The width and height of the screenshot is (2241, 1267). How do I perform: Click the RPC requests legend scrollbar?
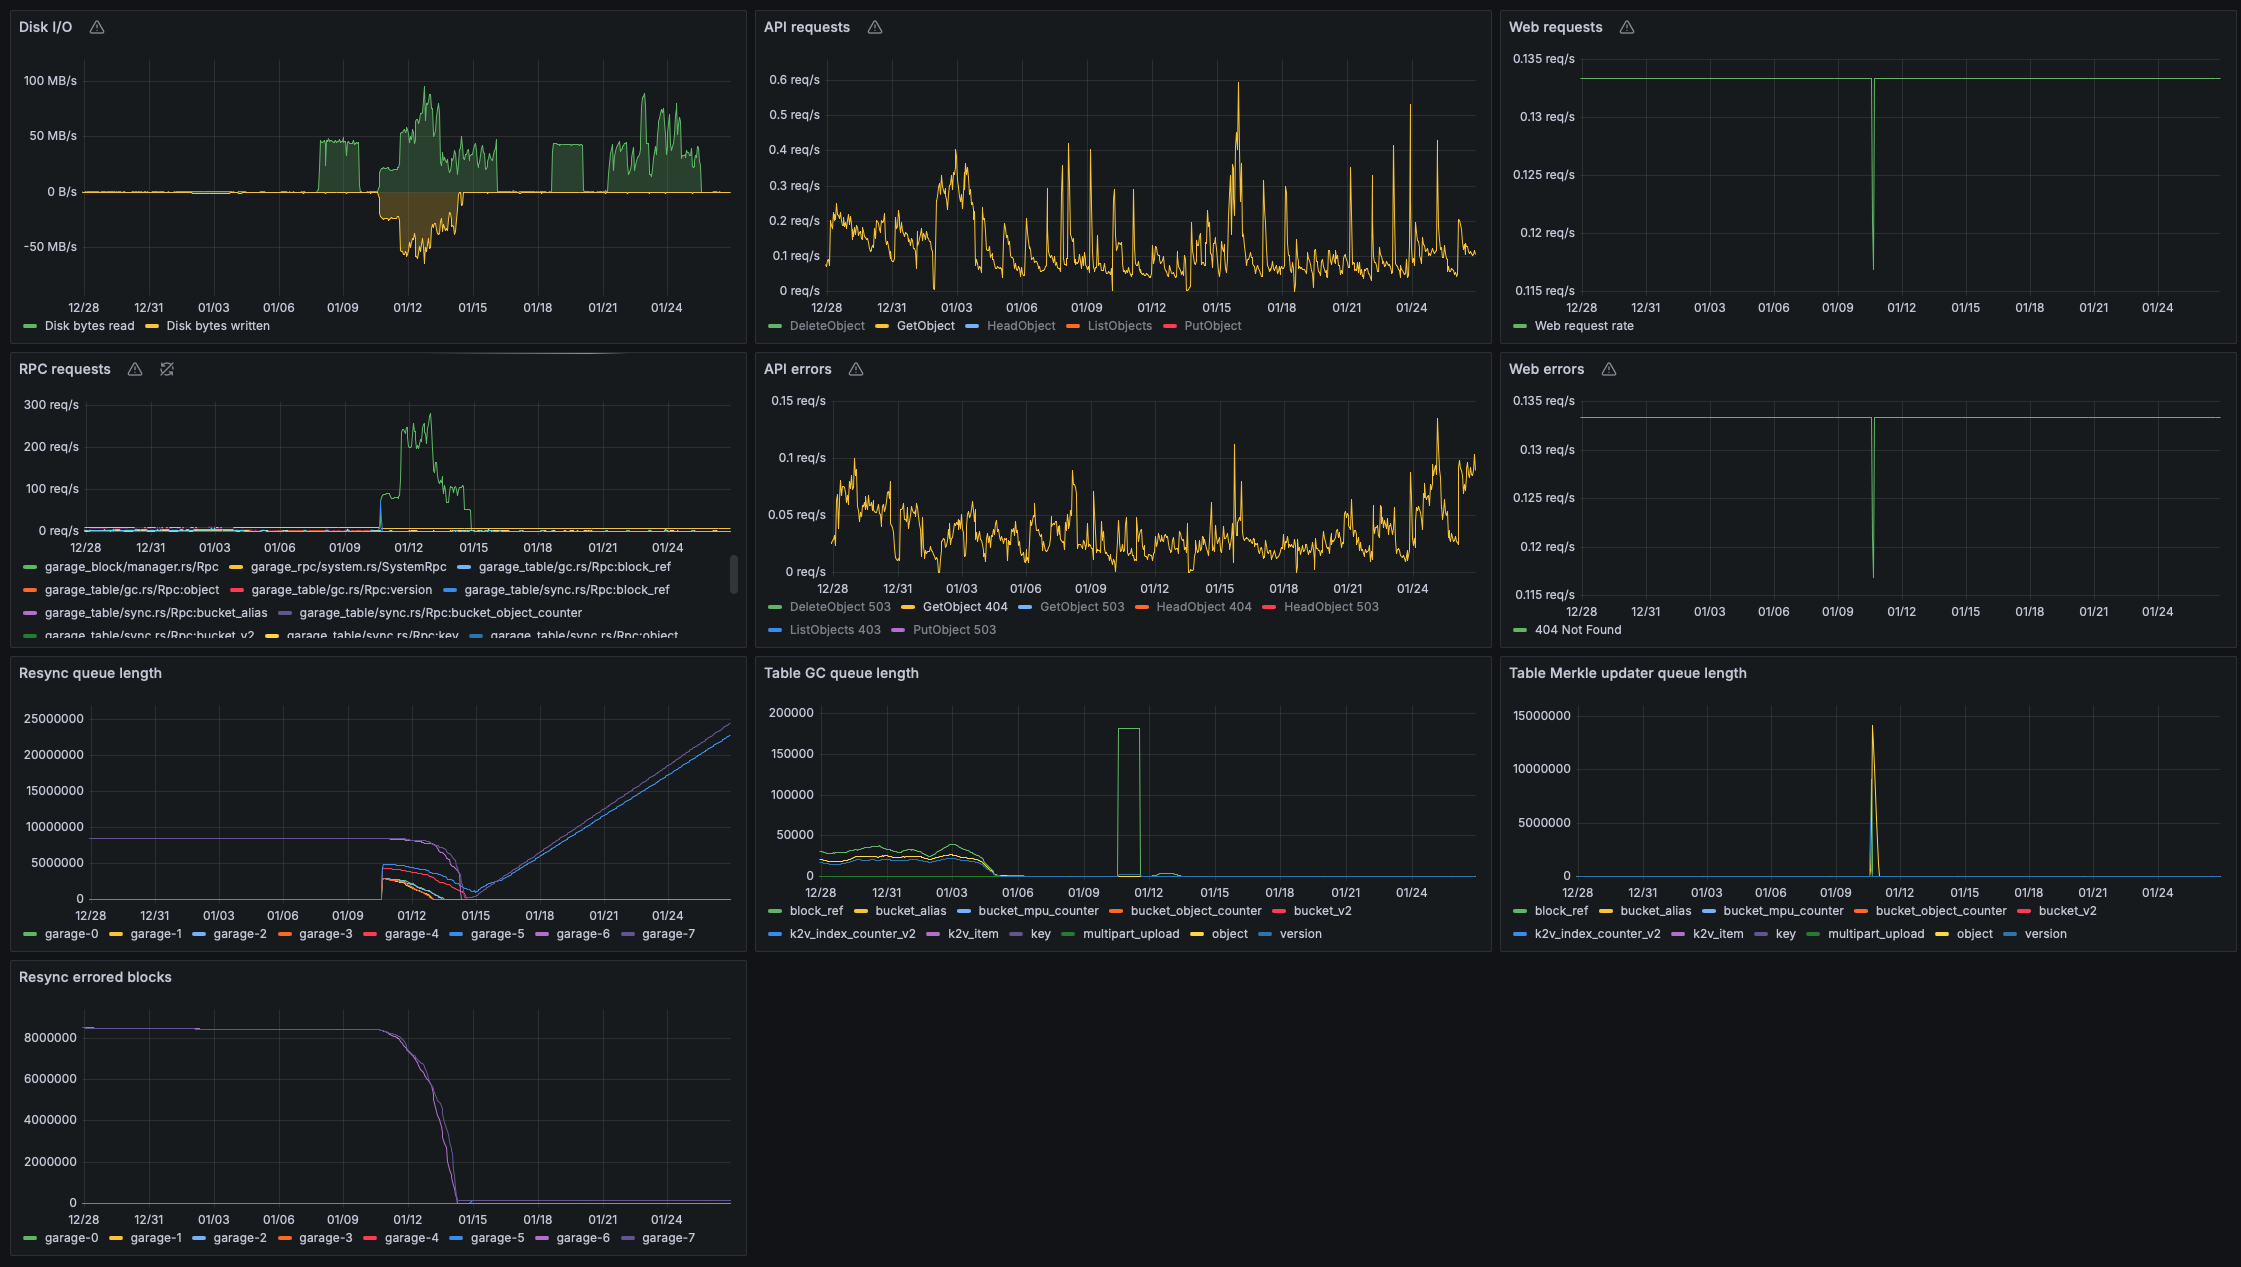tap(734, 574)
